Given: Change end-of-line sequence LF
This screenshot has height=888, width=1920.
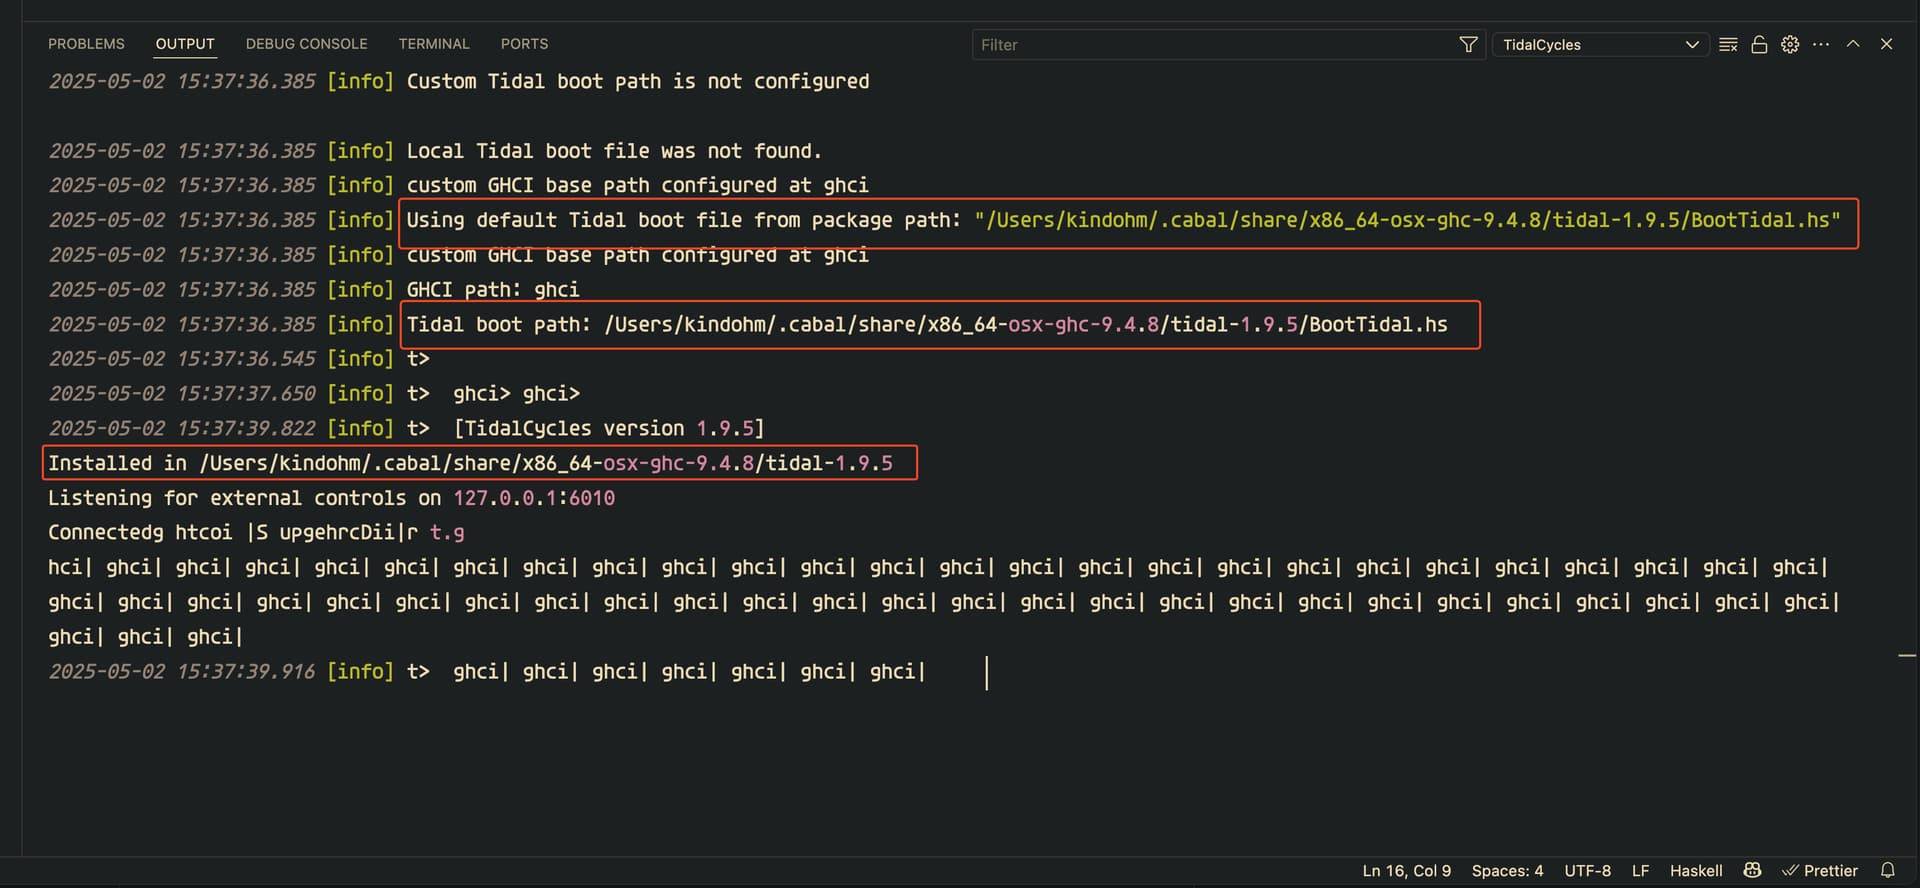Looking at the screenshot, I should [x=1640, y=871].
